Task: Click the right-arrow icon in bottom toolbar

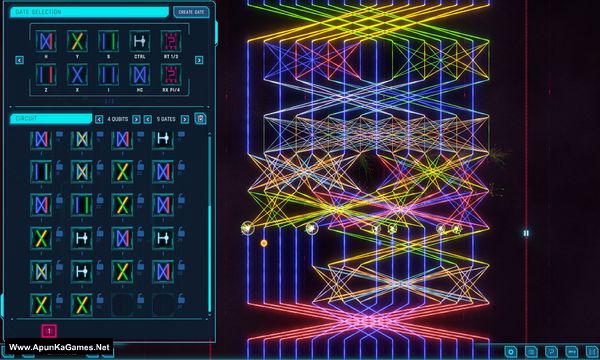Action: [x=571, y=352]
